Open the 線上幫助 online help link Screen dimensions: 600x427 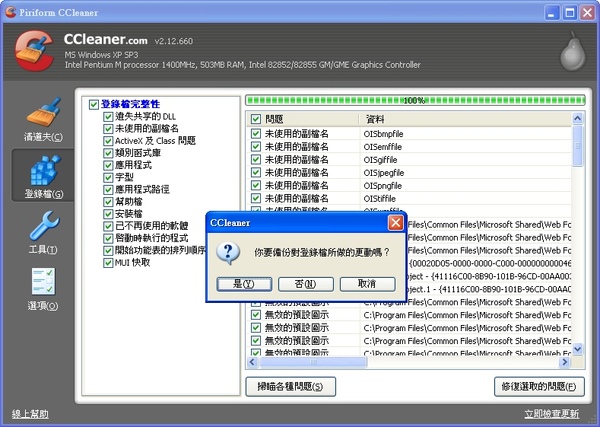coord(30,414)
